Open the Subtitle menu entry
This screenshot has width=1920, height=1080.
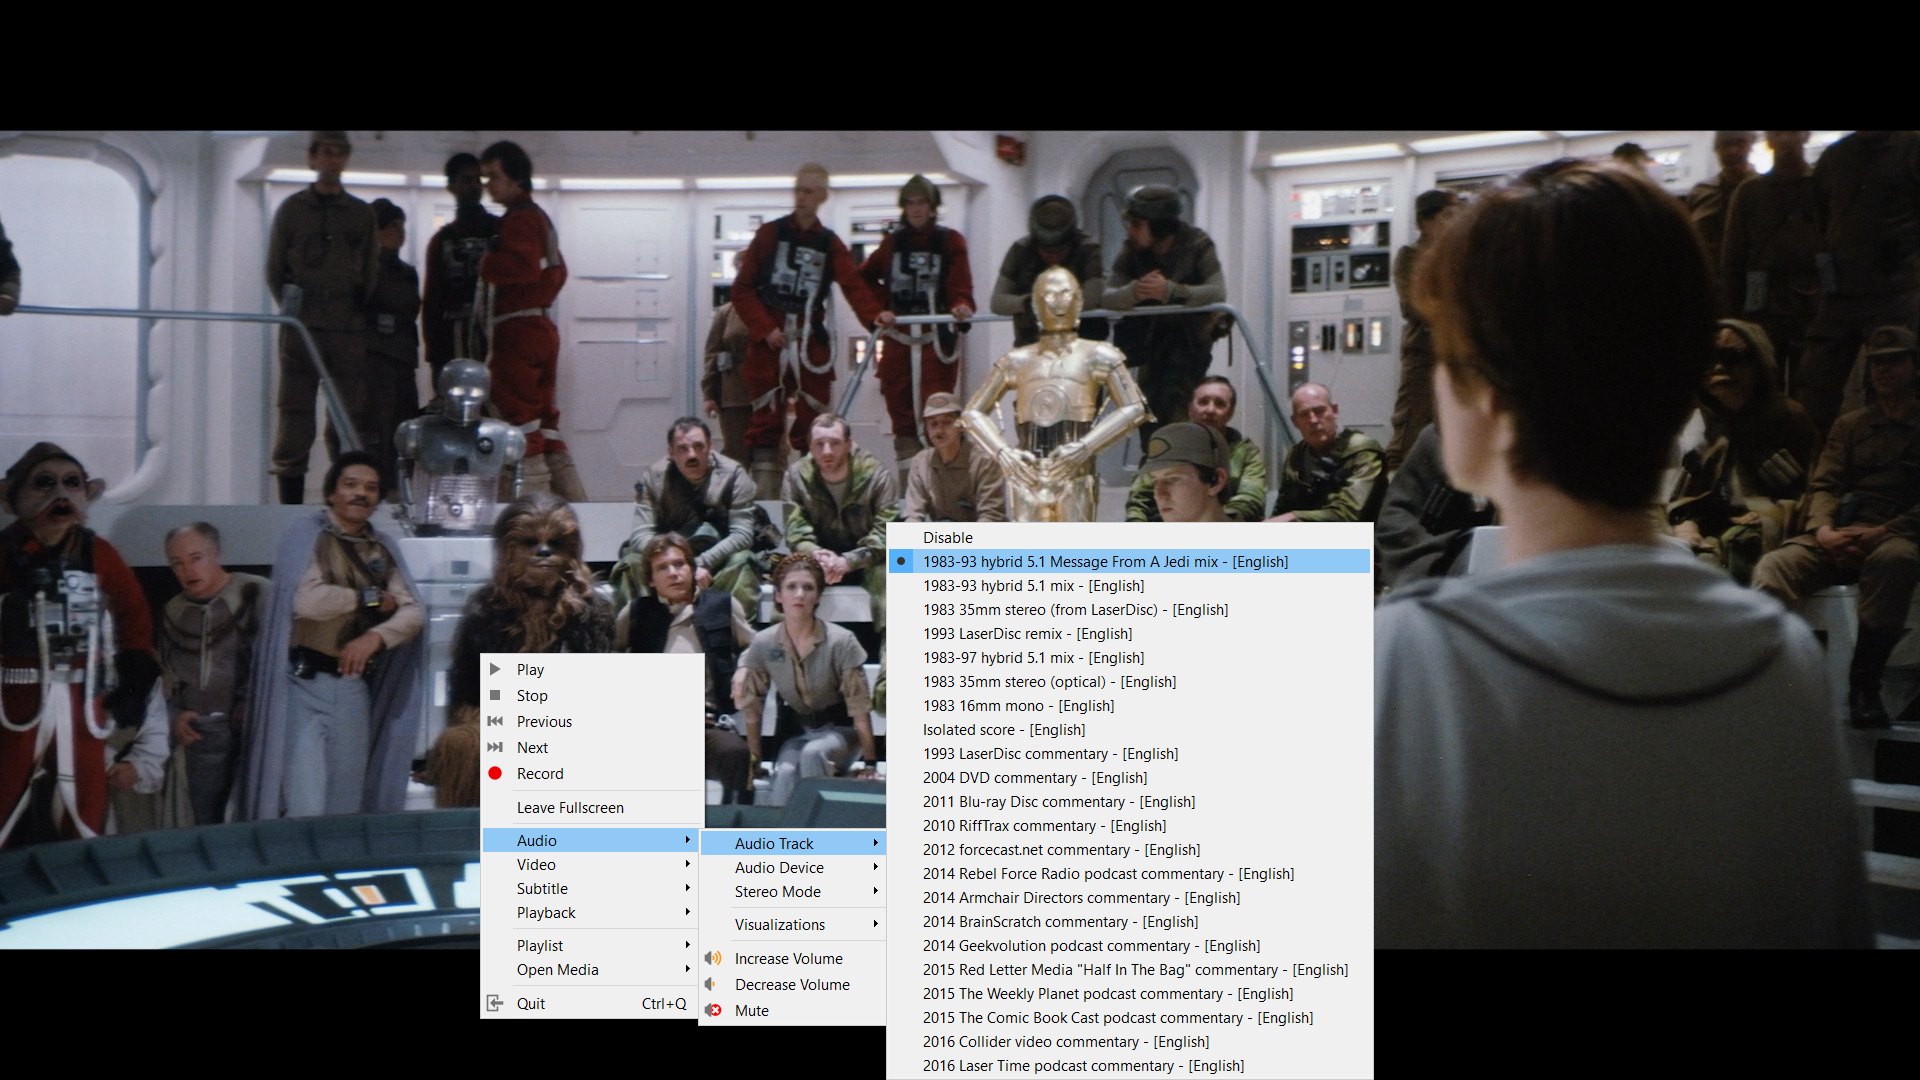pyautogui.click(x=592, y=888)
